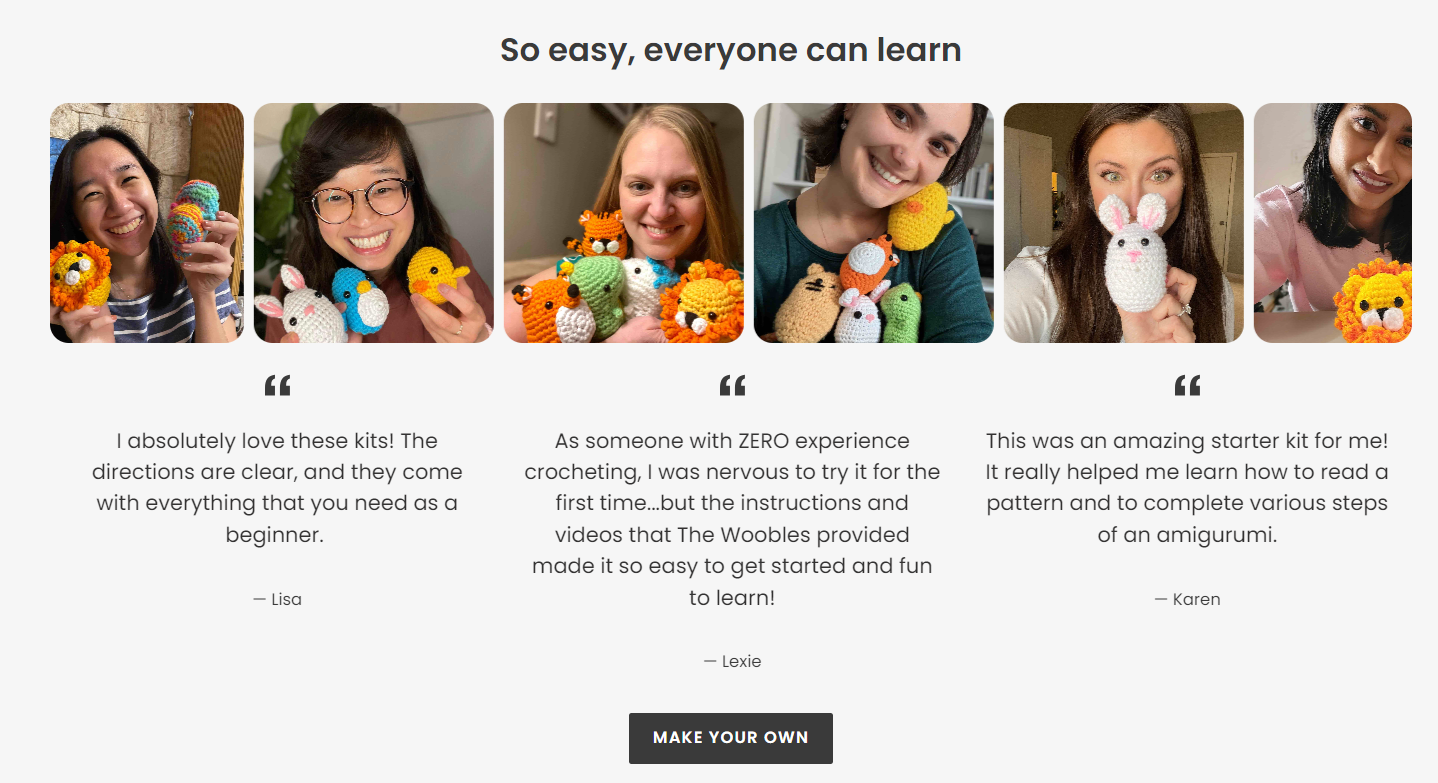Click the yellow chick held by glasses woman

coord(437,275)
